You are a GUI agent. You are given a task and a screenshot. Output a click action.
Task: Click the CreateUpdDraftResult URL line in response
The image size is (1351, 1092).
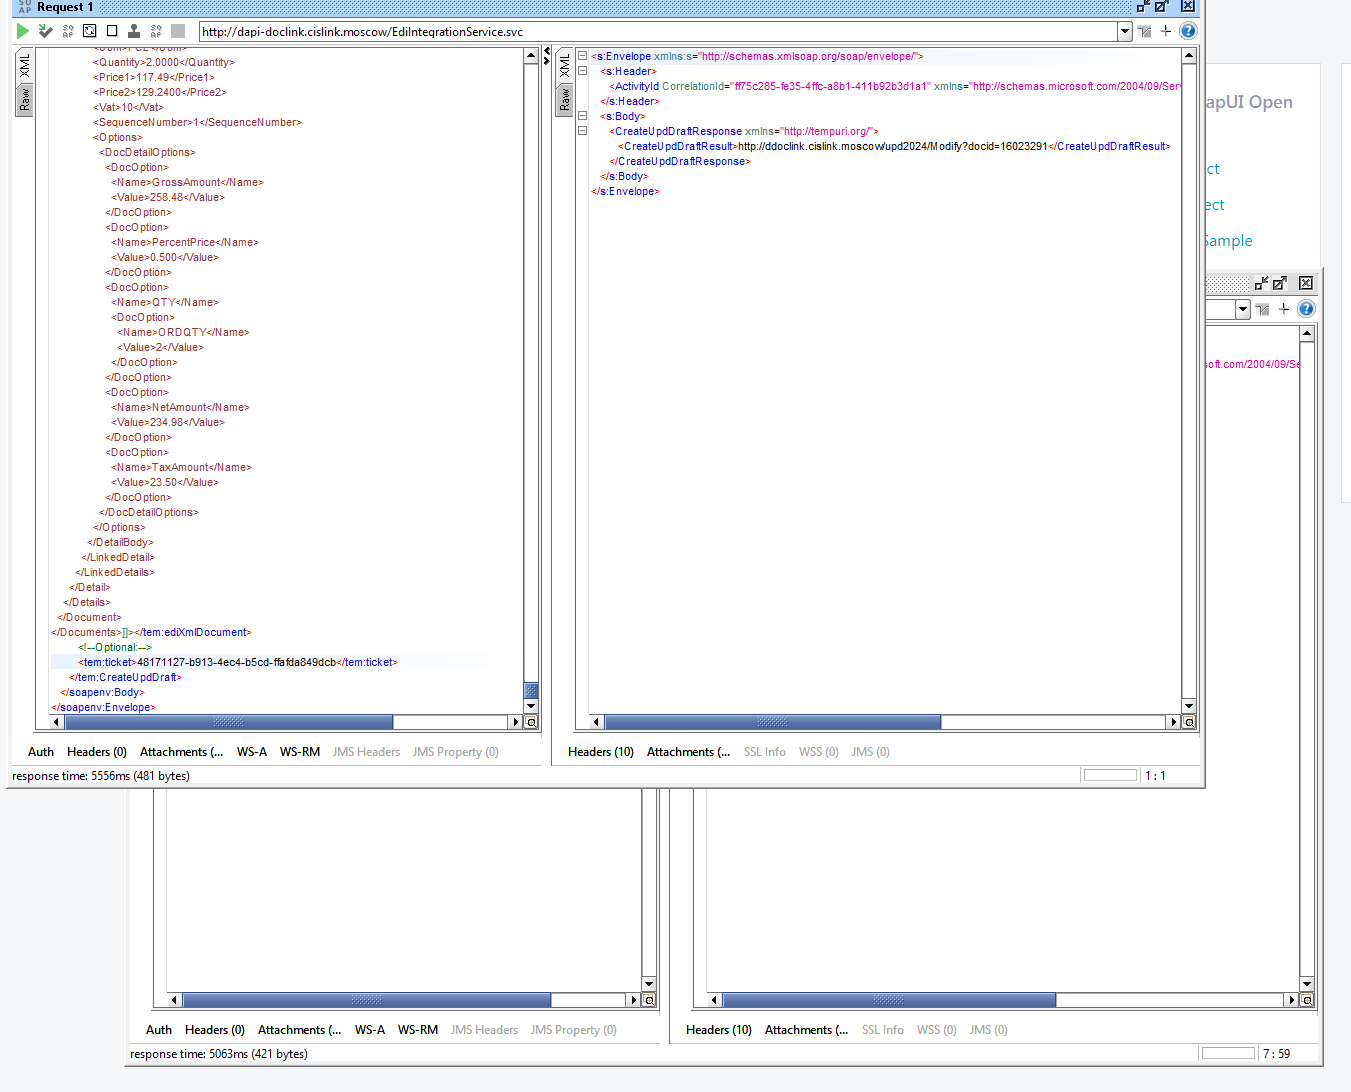894,146
